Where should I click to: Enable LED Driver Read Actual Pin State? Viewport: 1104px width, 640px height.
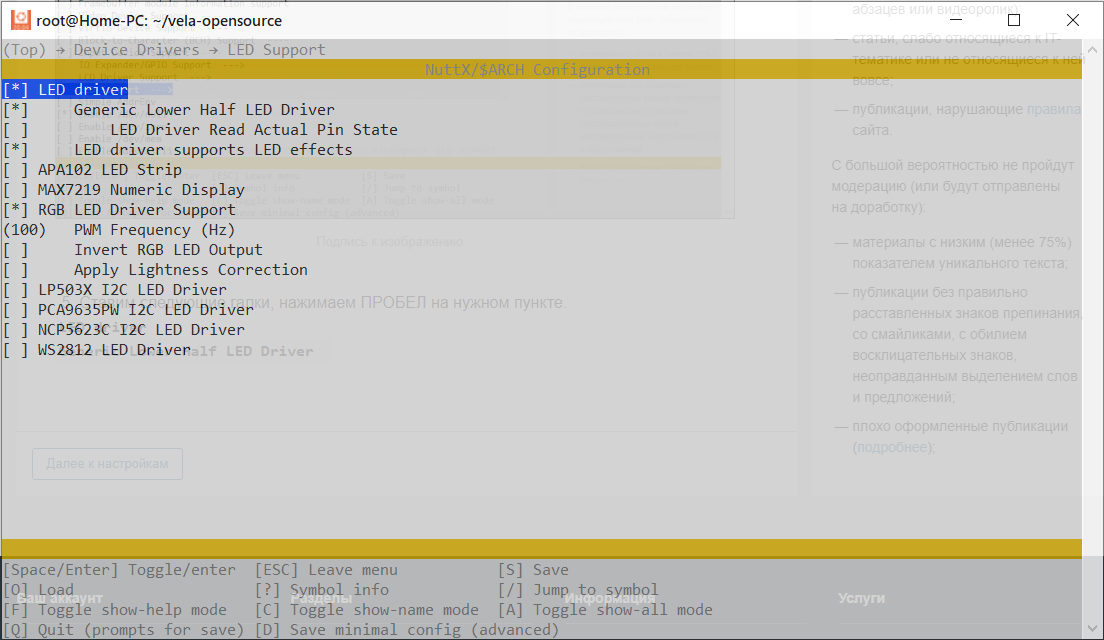[x=15, y=130]
